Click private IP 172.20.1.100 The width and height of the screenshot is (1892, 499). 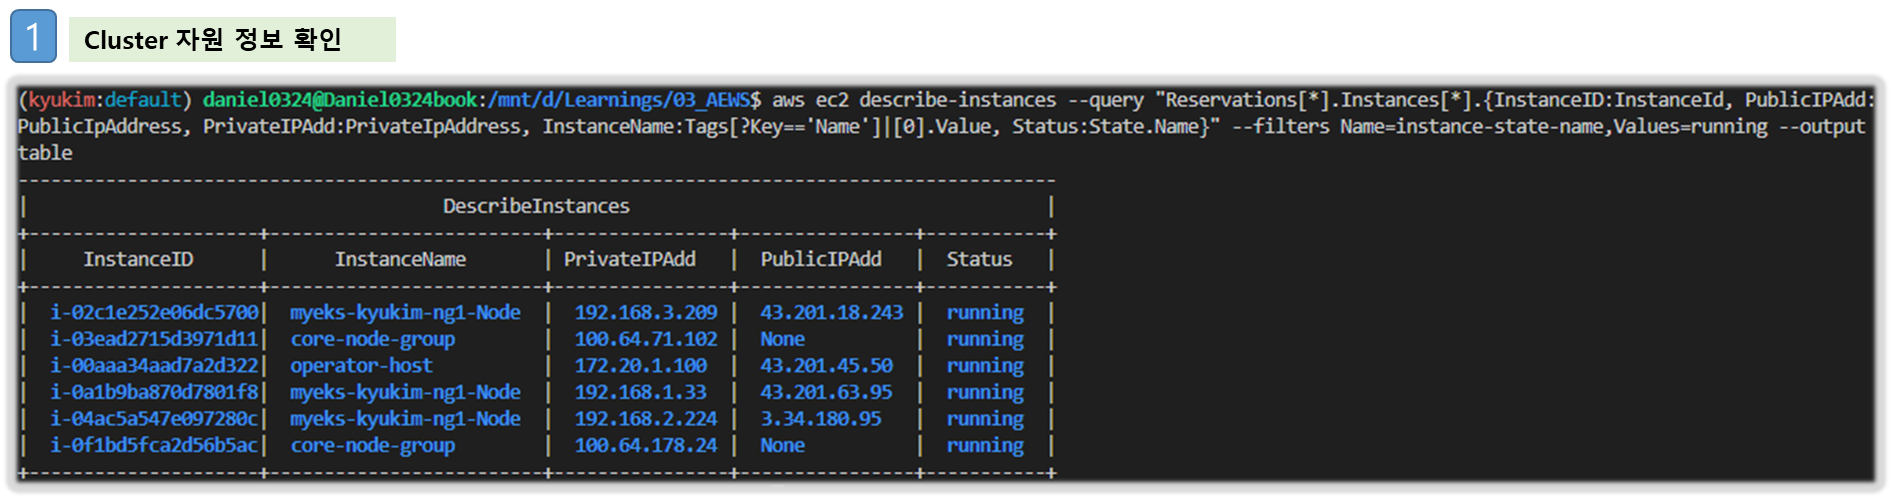[x=640, y=365]
